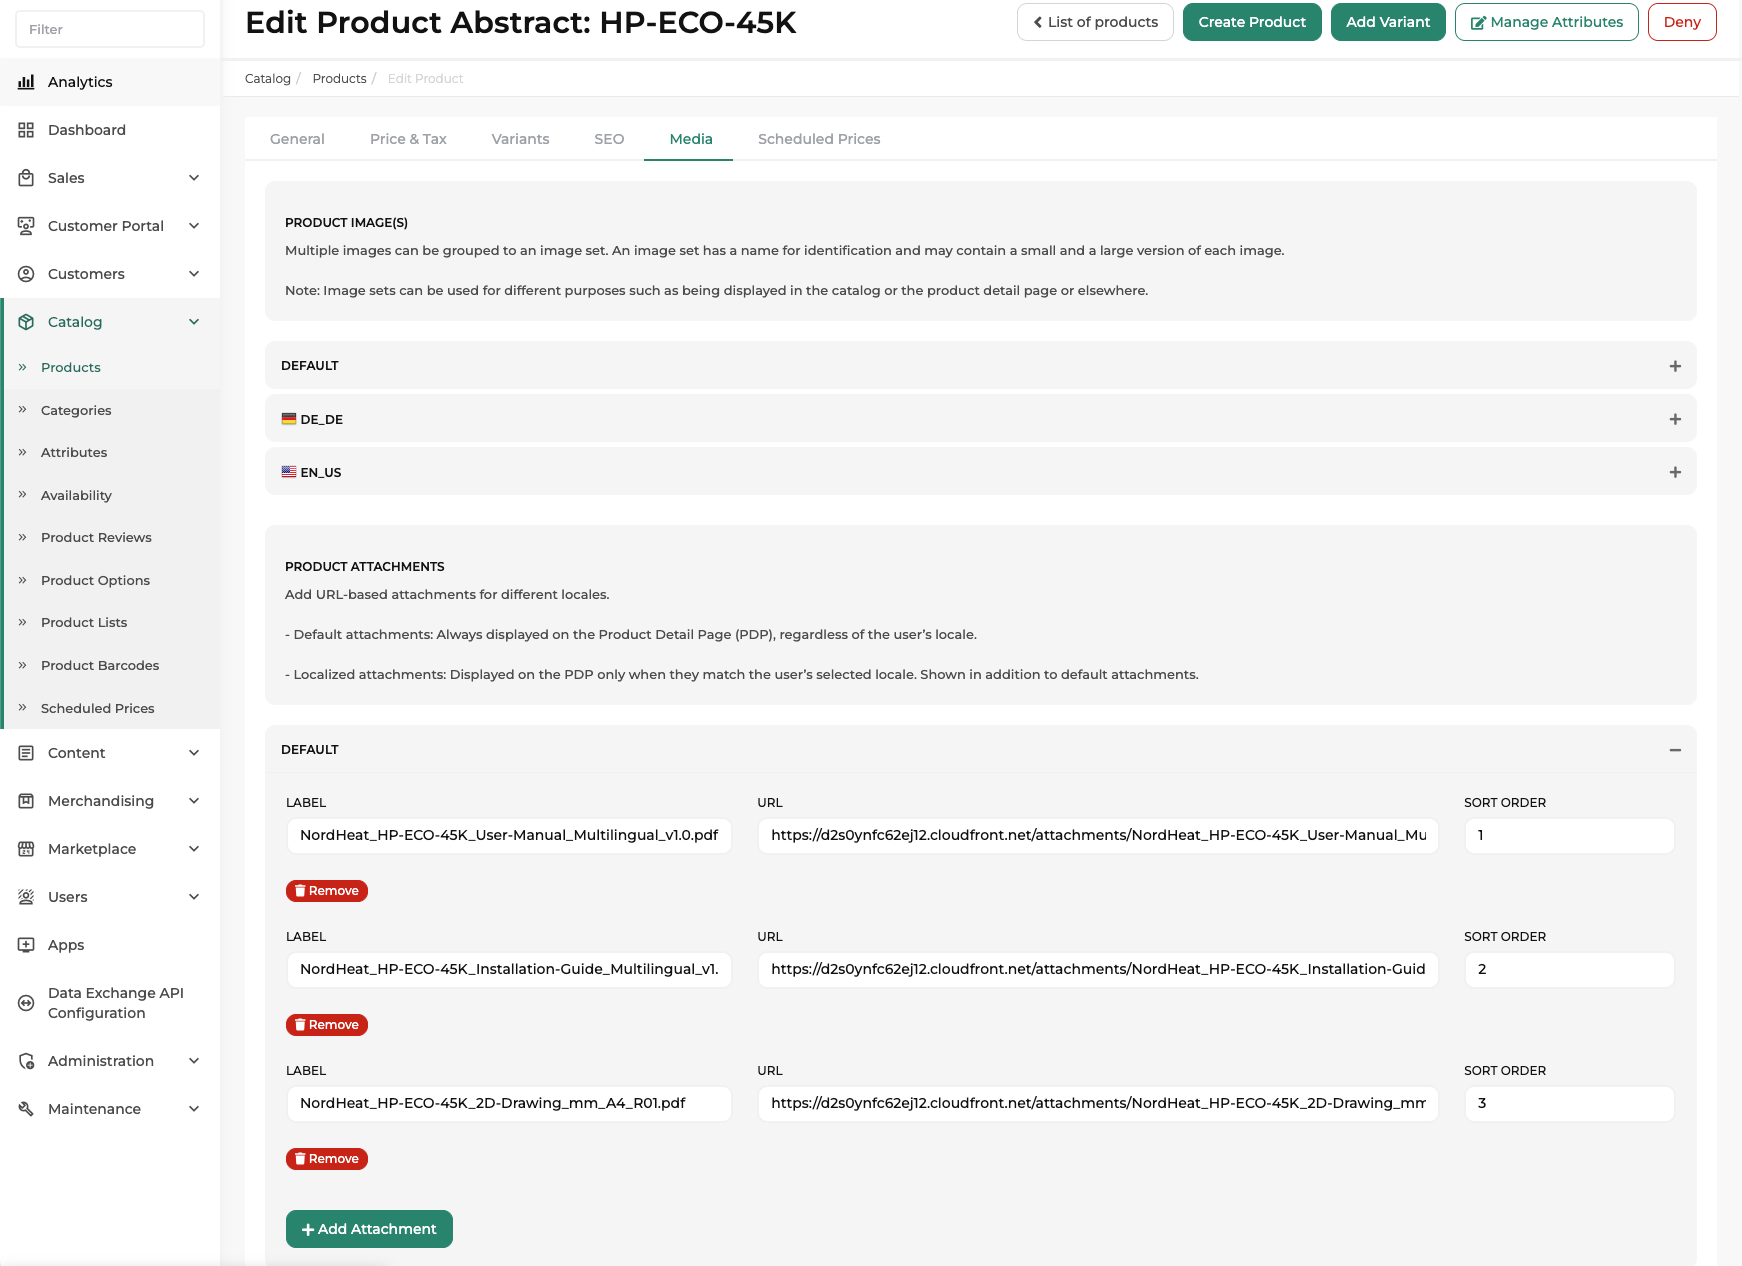The width and height of the screenshot is (1742, 1266).
Task: Click the Marketplace storefront icon
Action: click(26, 849)
